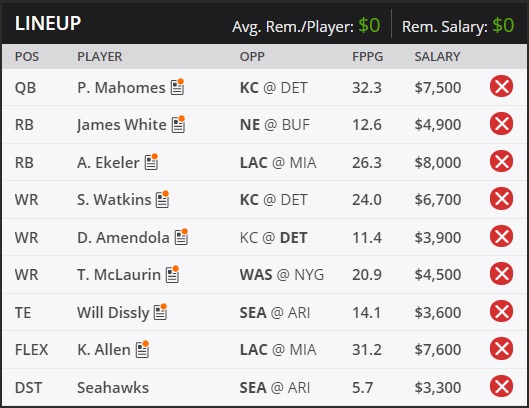Remove D. Amendola with red X

click(501, 236)
